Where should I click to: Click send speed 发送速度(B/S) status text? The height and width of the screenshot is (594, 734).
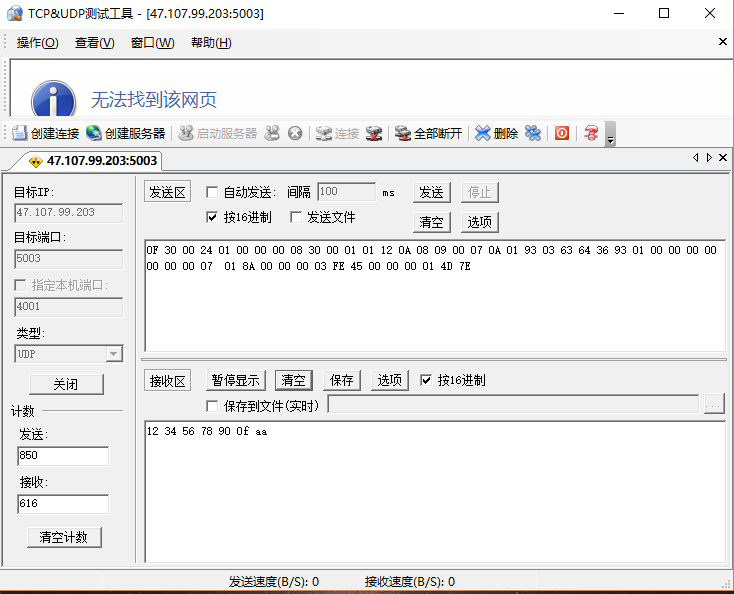274,582
